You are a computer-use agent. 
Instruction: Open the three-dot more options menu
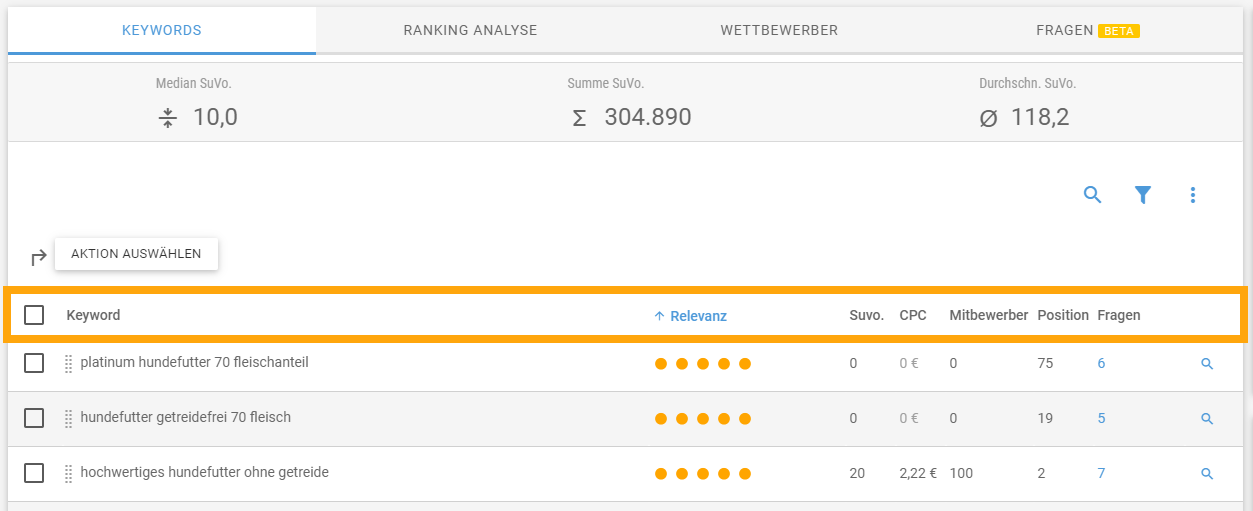click(1192, 195)
